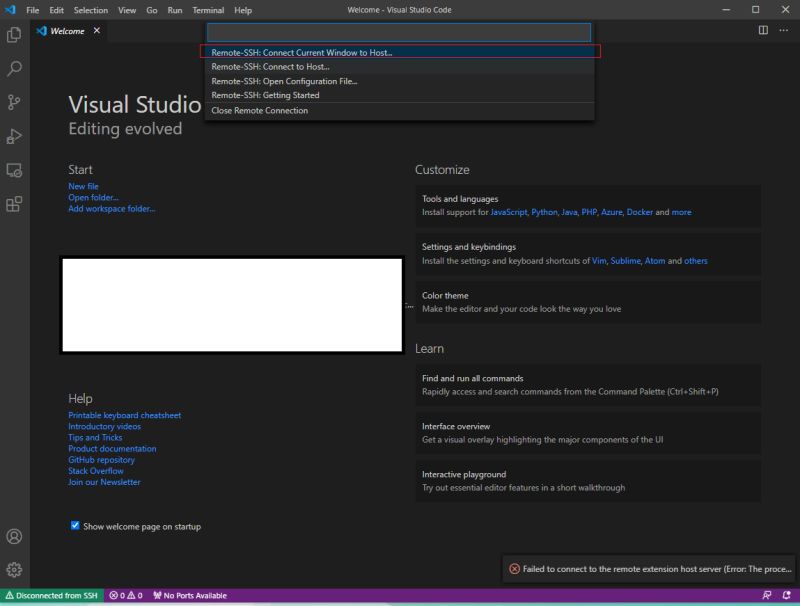Viewport: 800px width, 606px height.
Task: Open the Run and Debug view
Action: 13,135
